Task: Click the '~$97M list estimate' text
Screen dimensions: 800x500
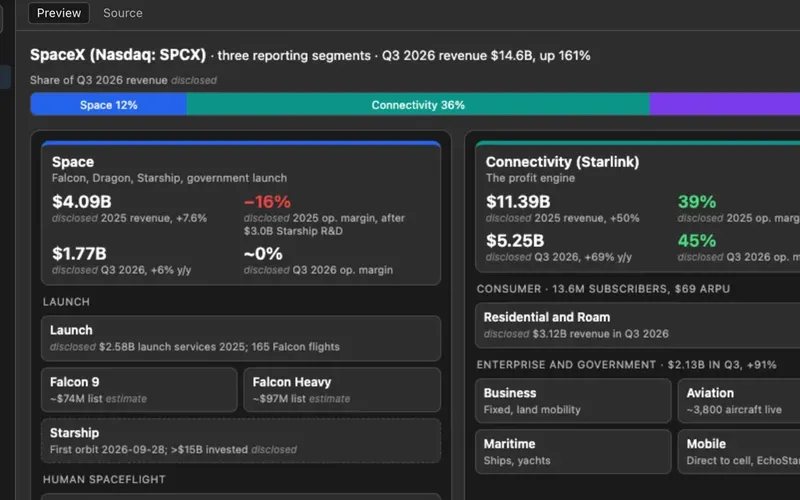Action: coord(301,398)
